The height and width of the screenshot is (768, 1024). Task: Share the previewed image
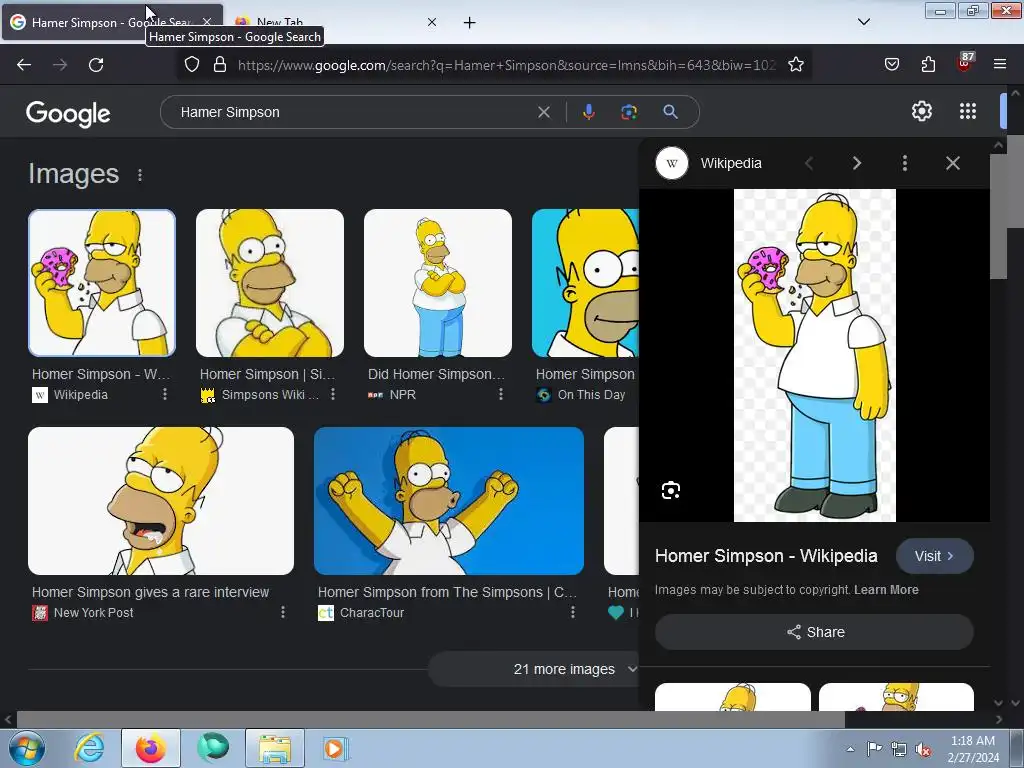(814, 632)
